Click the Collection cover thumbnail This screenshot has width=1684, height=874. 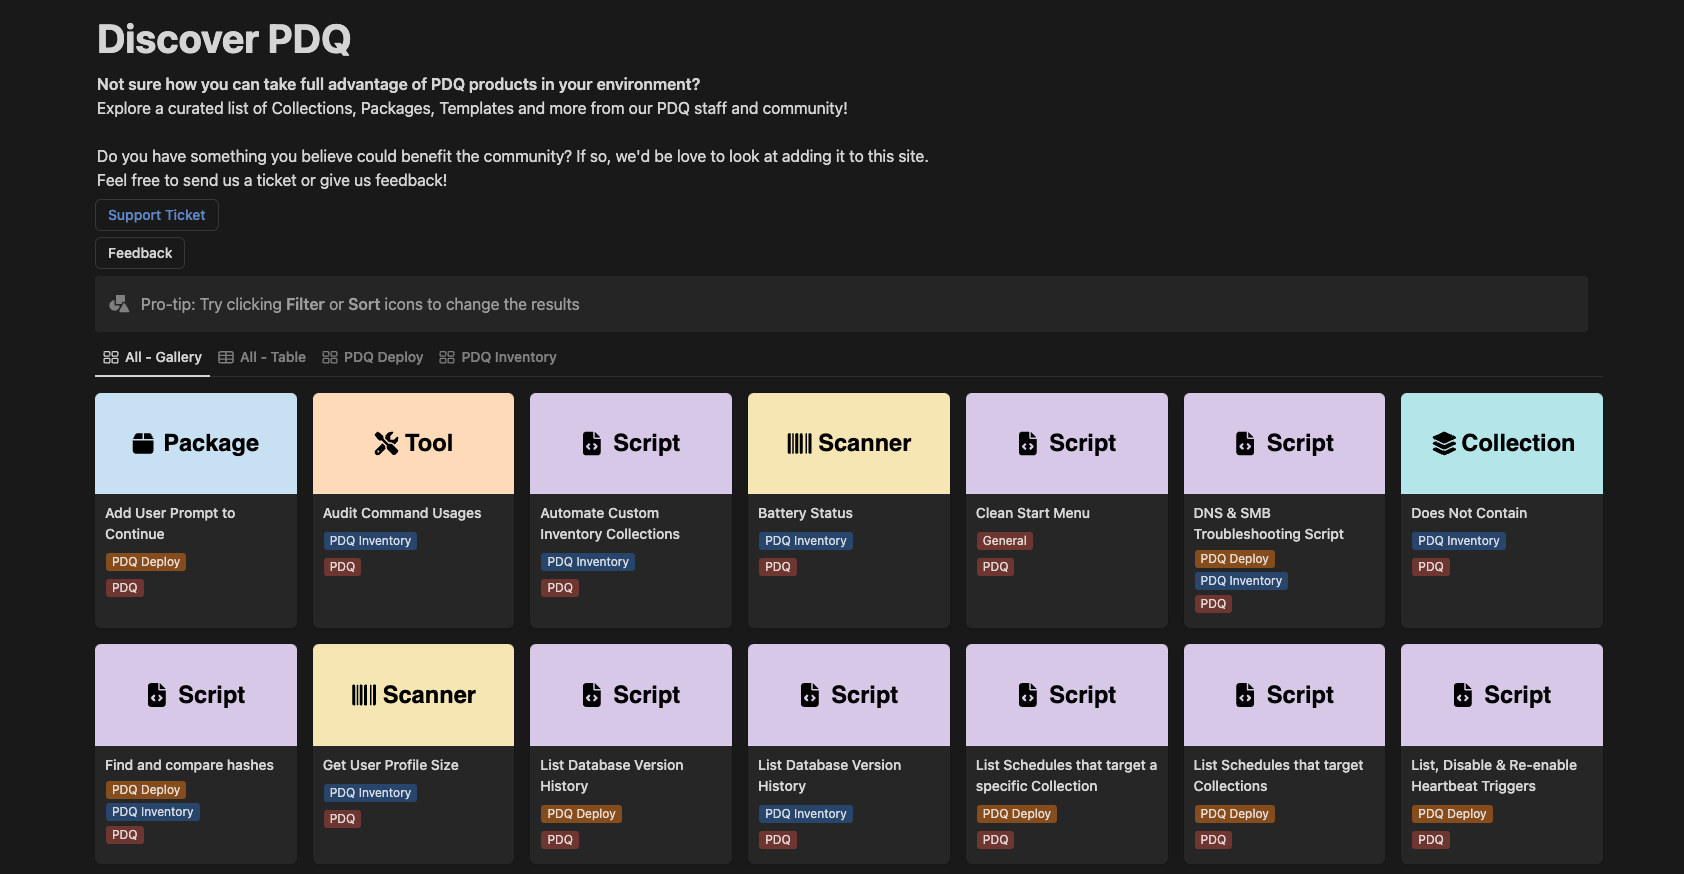[1502, 443]
